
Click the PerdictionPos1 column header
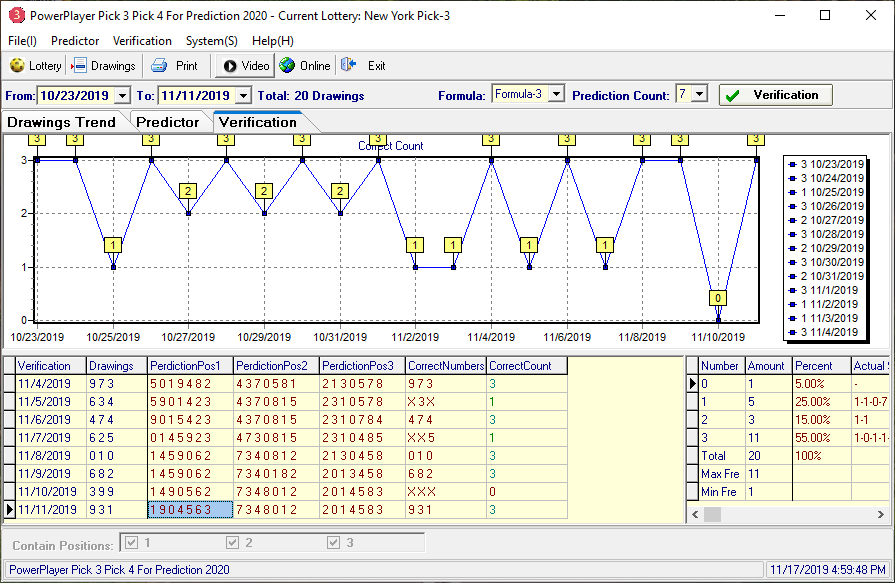click(x=190, y=365)
